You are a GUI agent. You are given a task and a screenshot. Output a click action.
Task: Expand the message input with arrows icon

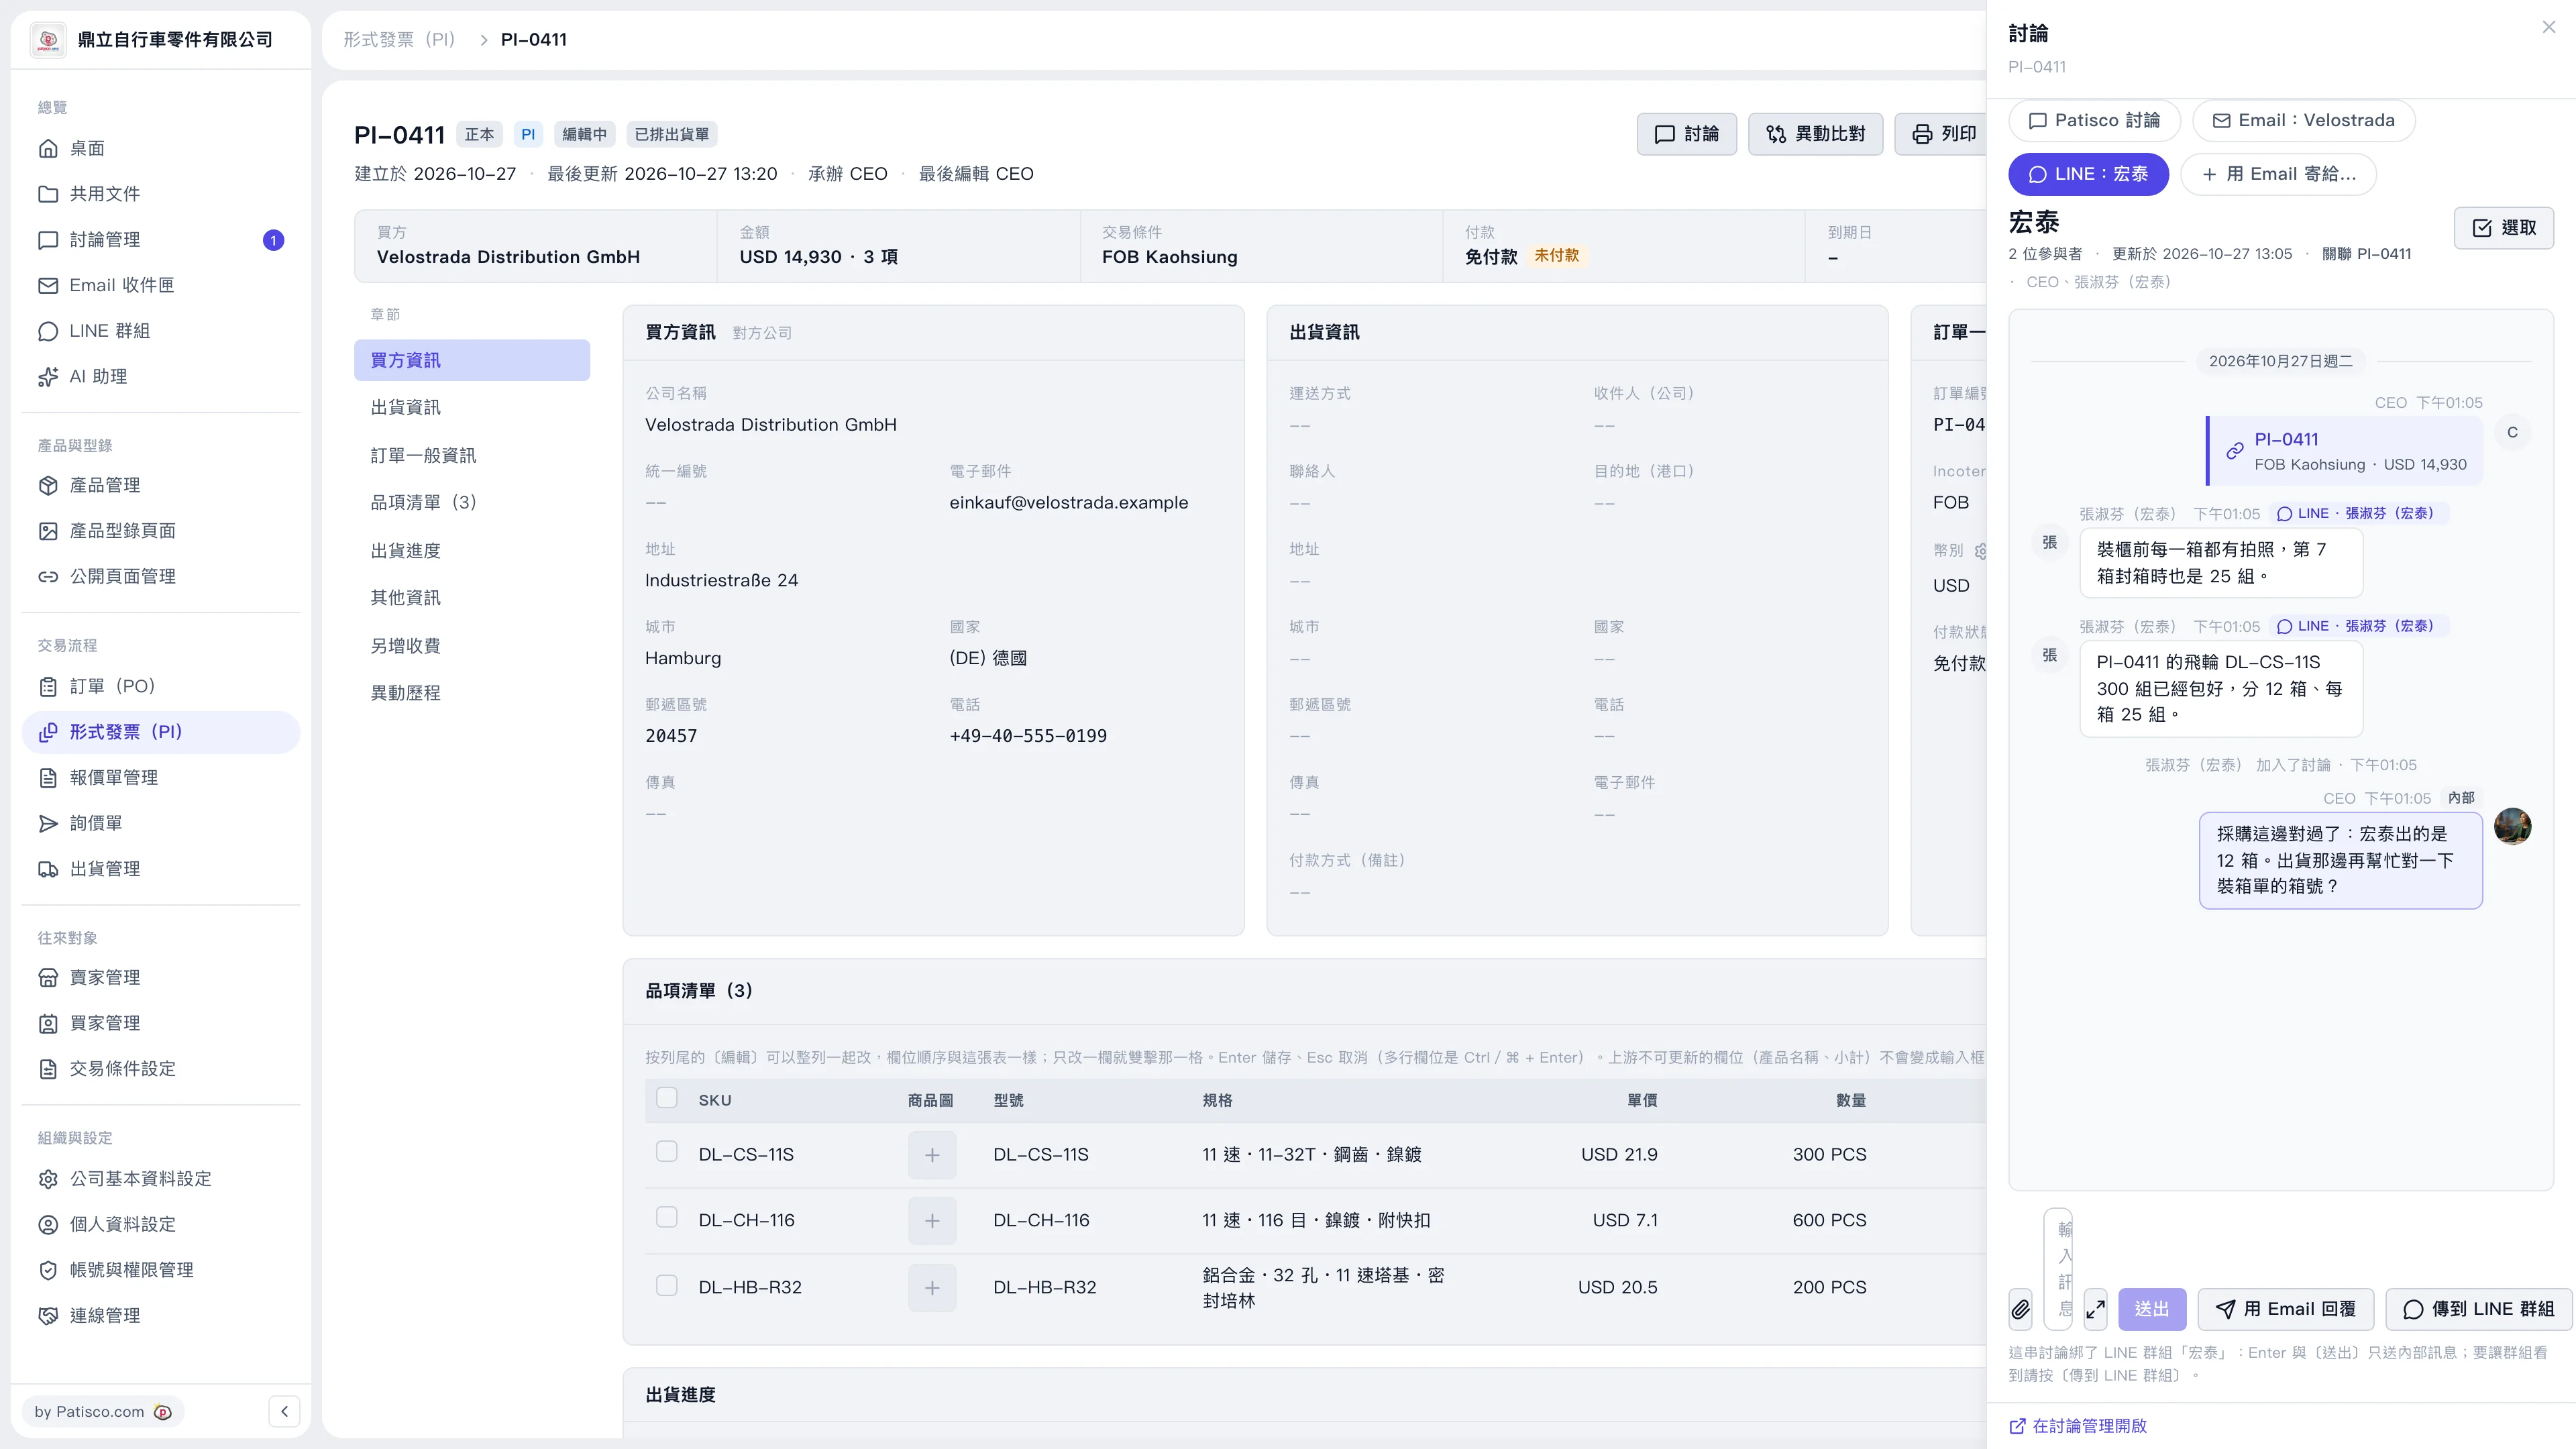point(2096,1309)
